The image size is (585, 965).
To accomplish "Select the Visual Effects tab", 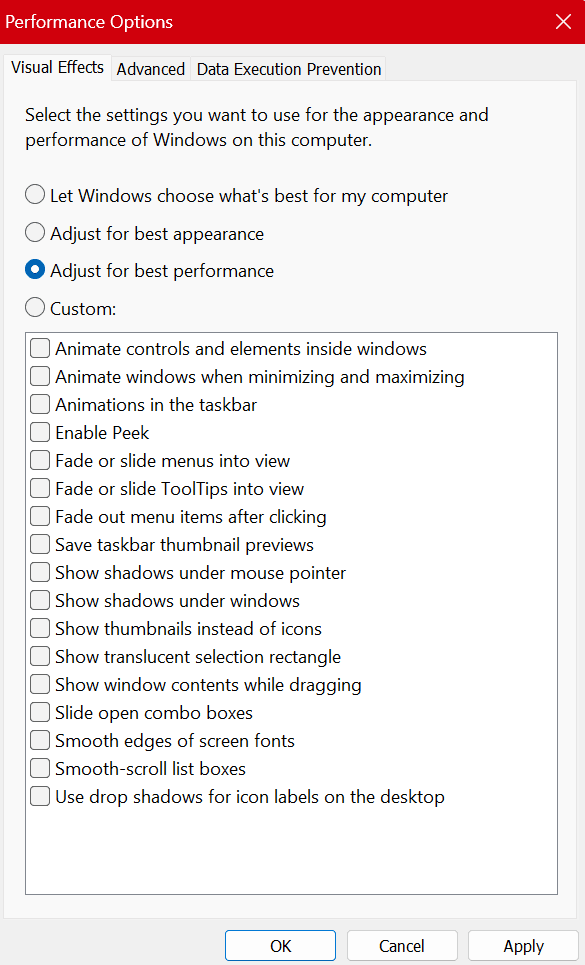I will (x=57, y=67).
